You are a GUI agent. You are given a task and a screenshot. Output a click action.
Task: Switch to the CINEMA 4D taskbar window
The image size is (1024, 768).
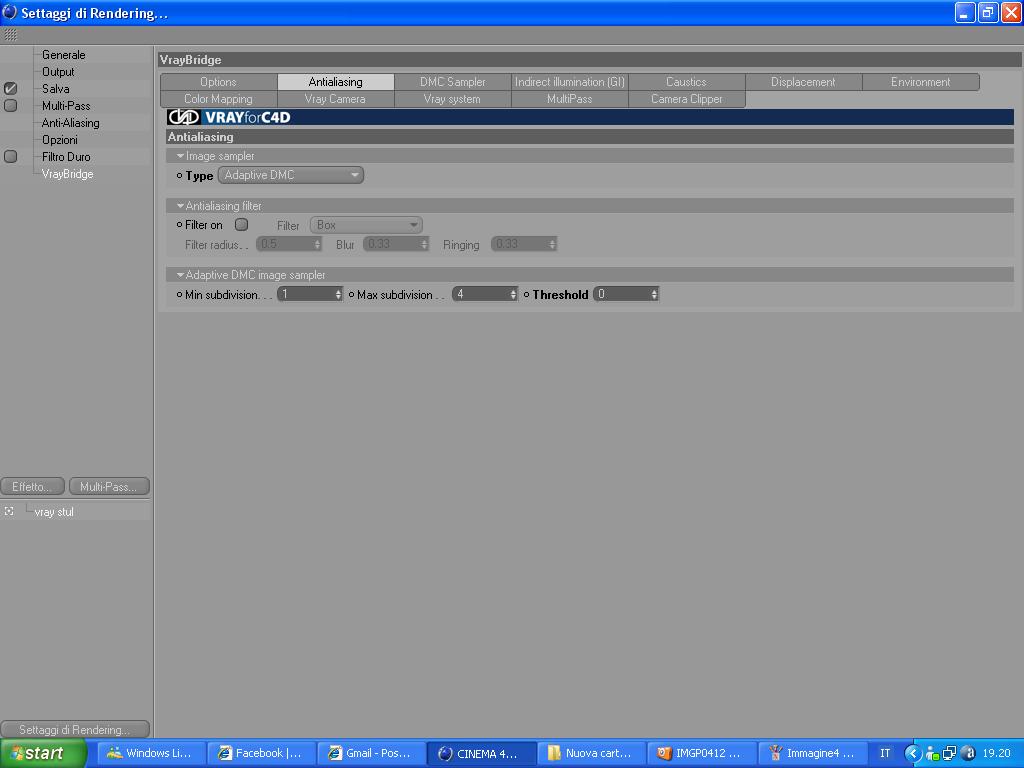coord(481,753)
